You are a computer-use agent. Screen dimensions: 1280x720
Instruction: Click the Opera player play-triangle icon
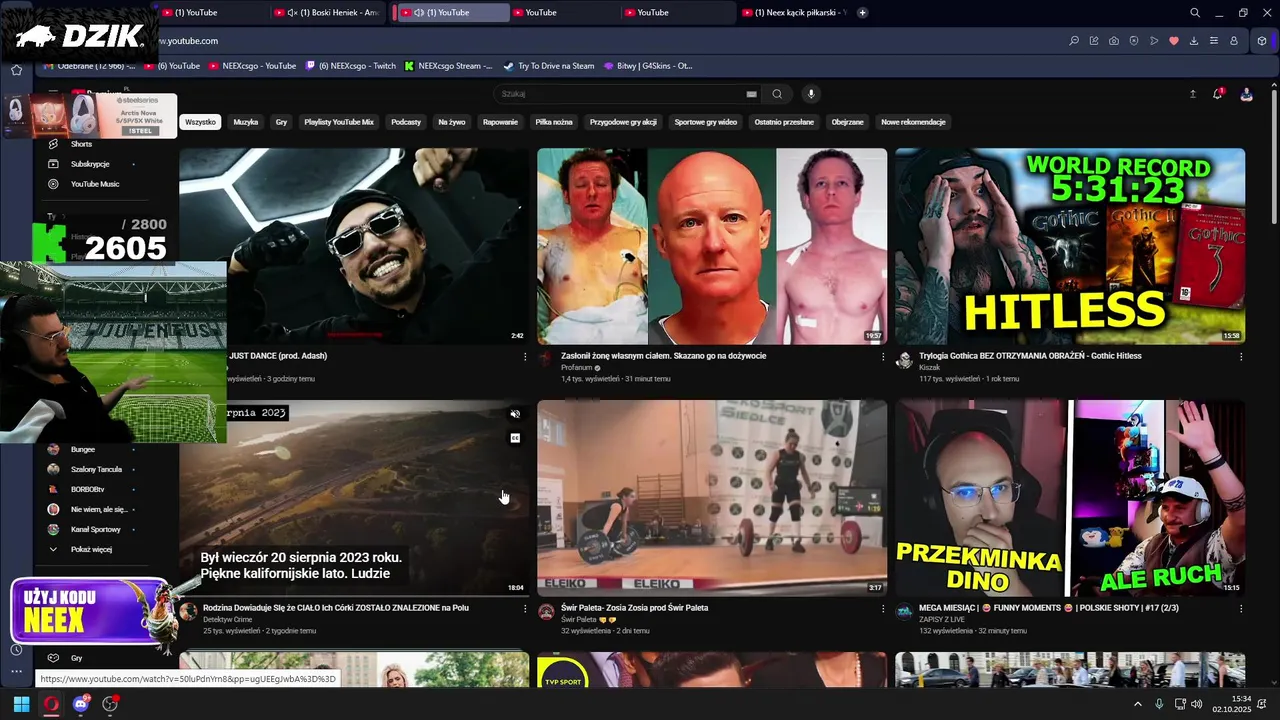click(x=1154, y=41)
